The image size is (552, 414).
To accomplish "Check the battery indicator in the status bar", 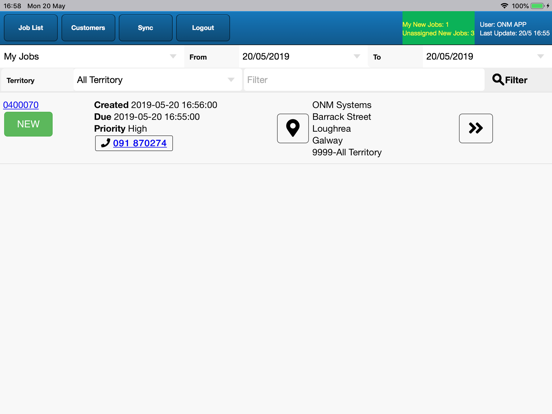I will 537,6.
